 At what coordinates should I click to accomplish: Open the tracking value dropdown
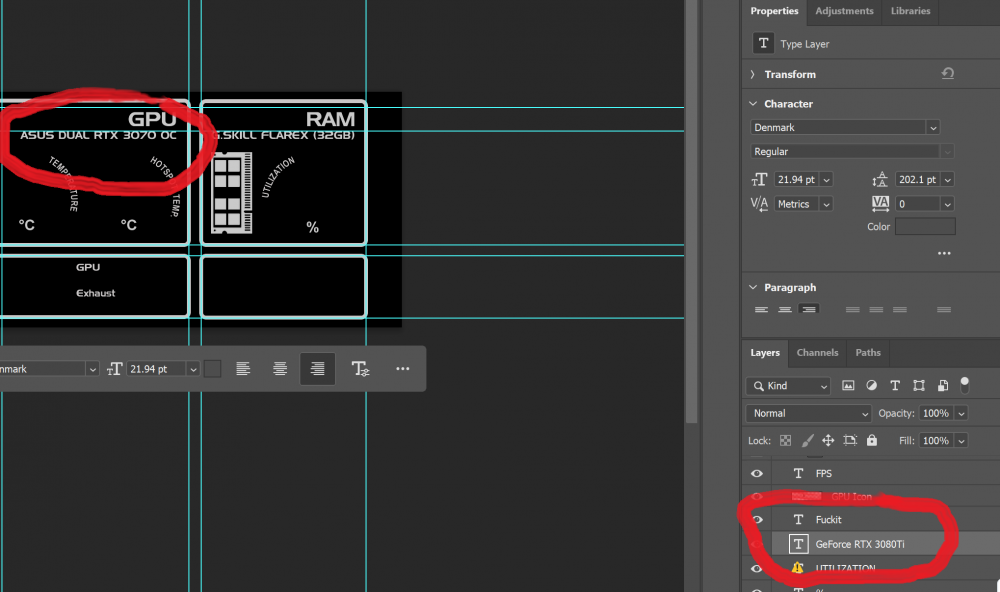(x=948, y=204)
